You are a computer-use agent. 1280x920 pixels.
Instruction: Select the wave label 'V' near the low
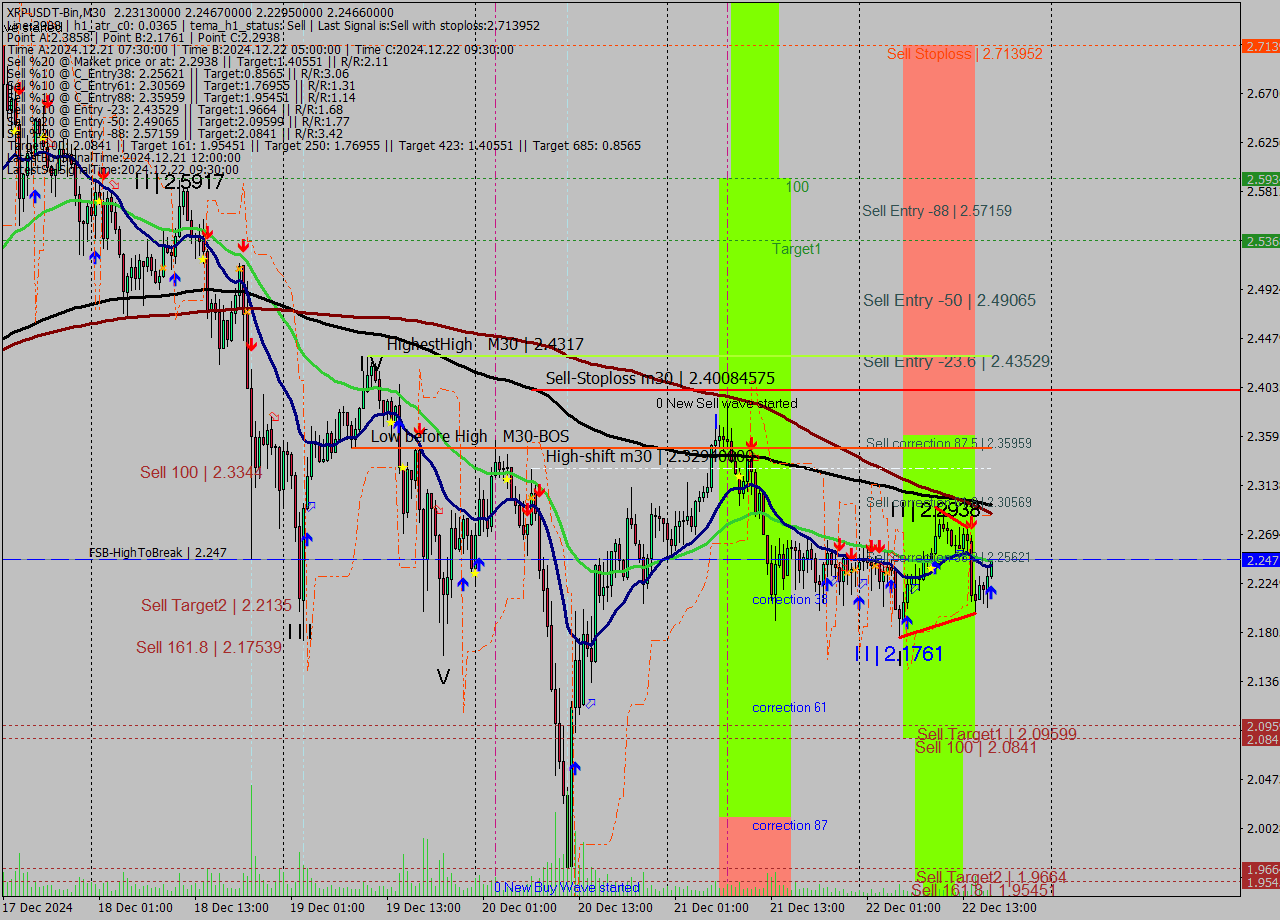(443, 677)
